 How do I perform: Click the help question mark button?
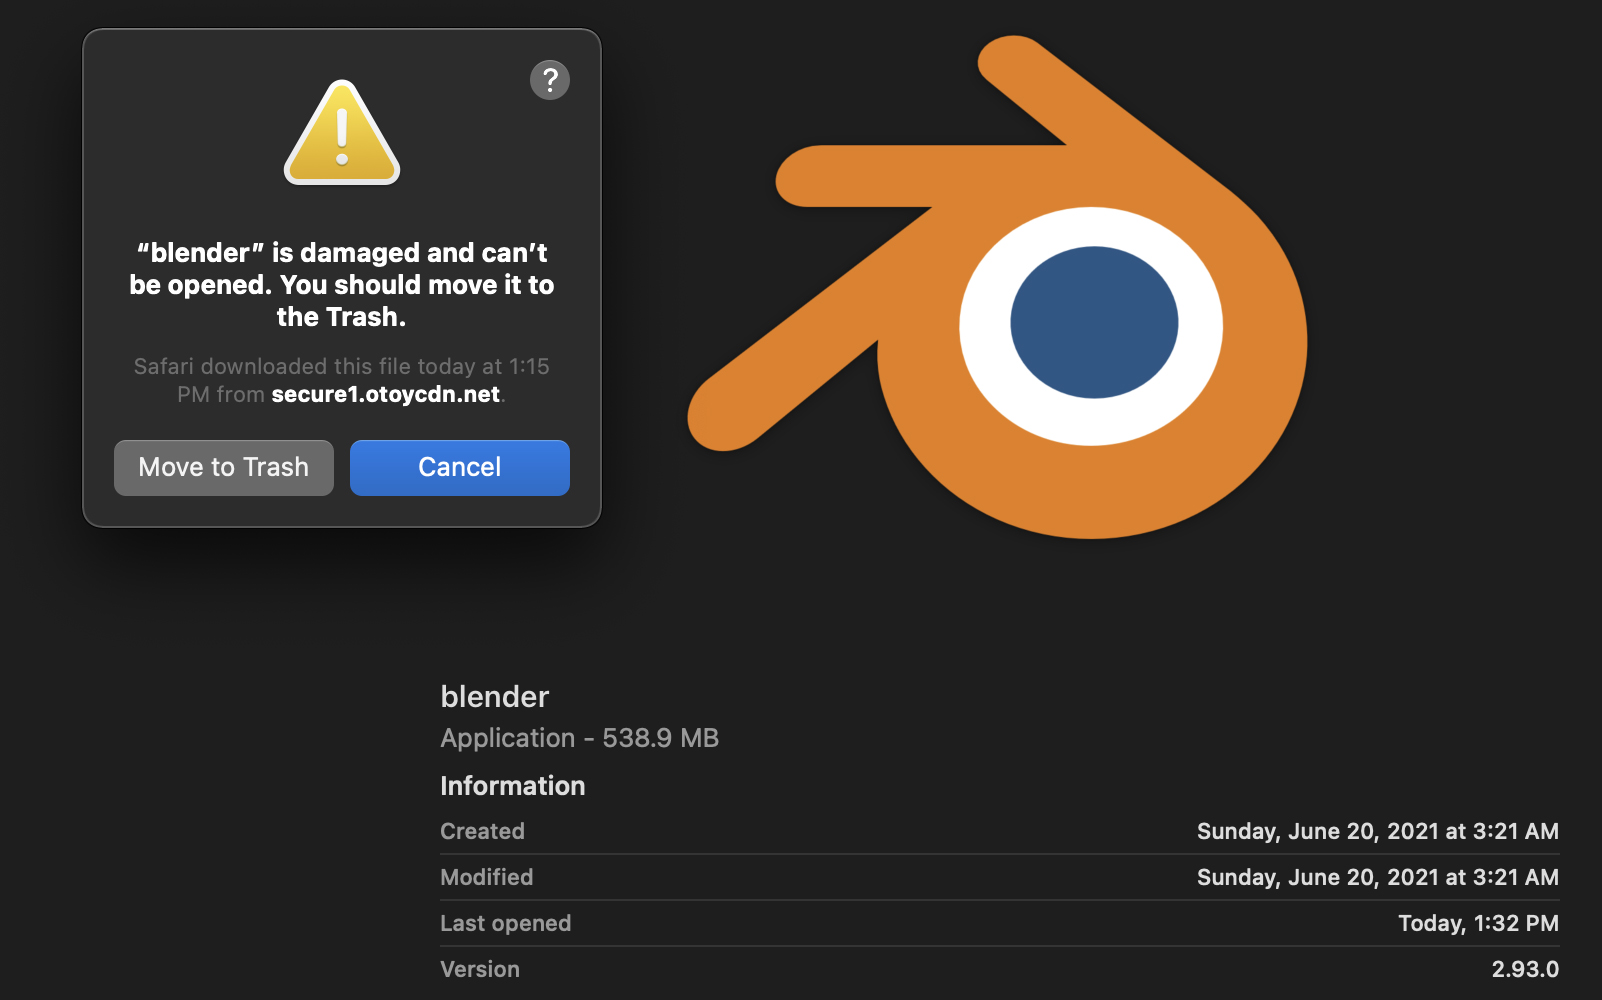tap(549, 80)
